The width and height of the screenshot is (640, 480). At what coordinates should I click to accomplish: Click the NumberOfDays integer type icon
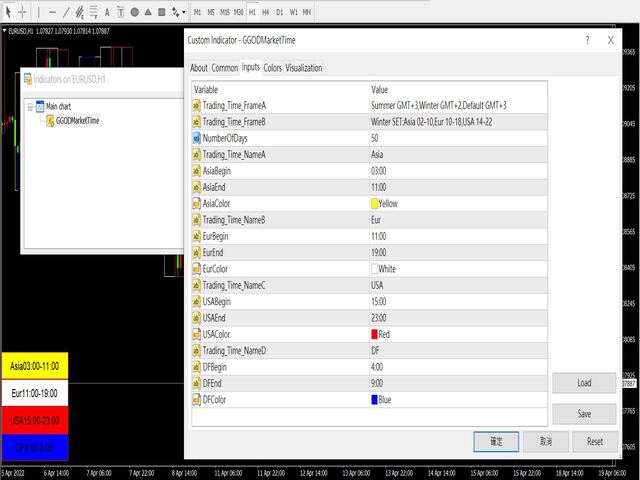click(197, 138)
